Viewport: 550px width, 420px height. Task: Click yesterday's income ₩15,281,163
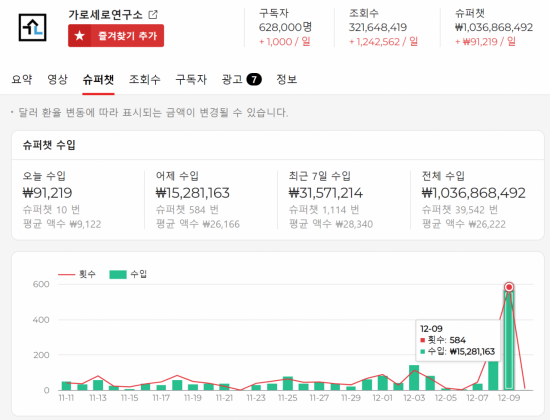click(x=193, y=193)
